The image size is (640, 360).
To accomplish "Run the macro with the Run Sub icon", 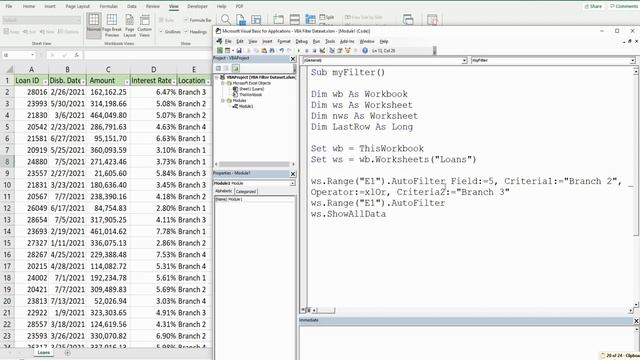I will (299, 51).
